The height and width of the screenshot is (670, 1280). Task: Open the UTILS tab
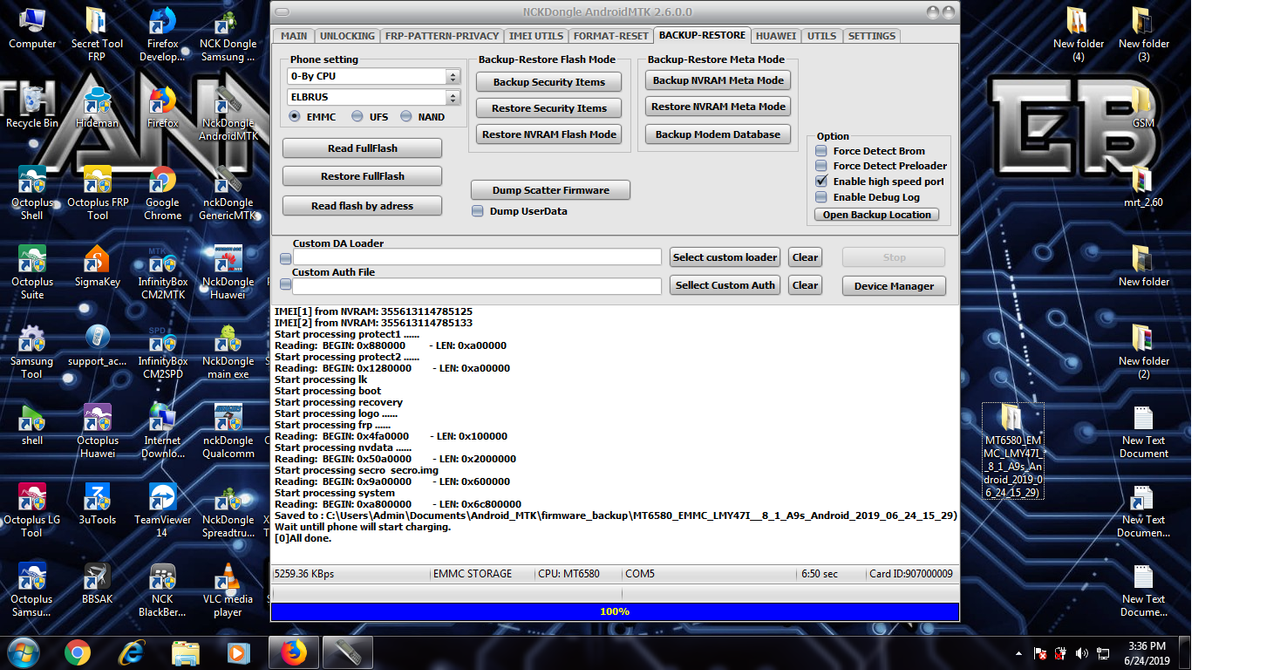coord(822,36)
